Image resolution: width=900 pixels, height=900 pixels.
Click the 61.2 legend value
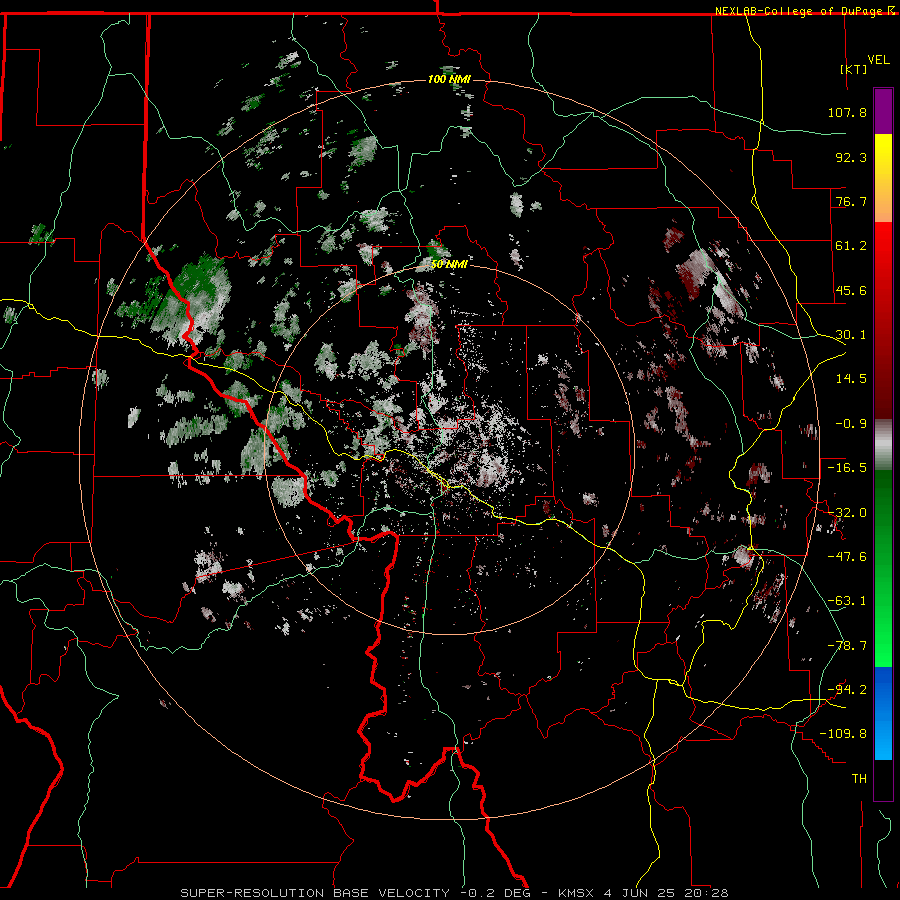click(851, 246)
